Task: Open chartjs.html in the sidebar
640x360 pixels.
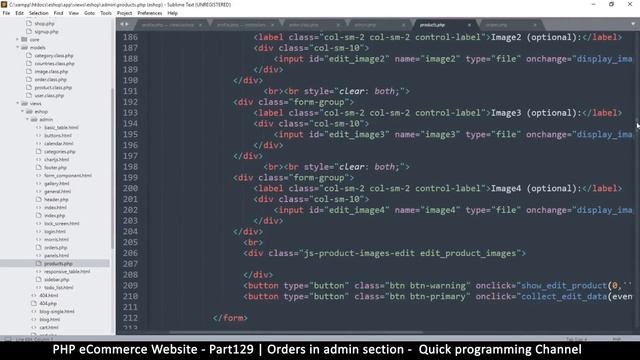Action: point(56,159)
